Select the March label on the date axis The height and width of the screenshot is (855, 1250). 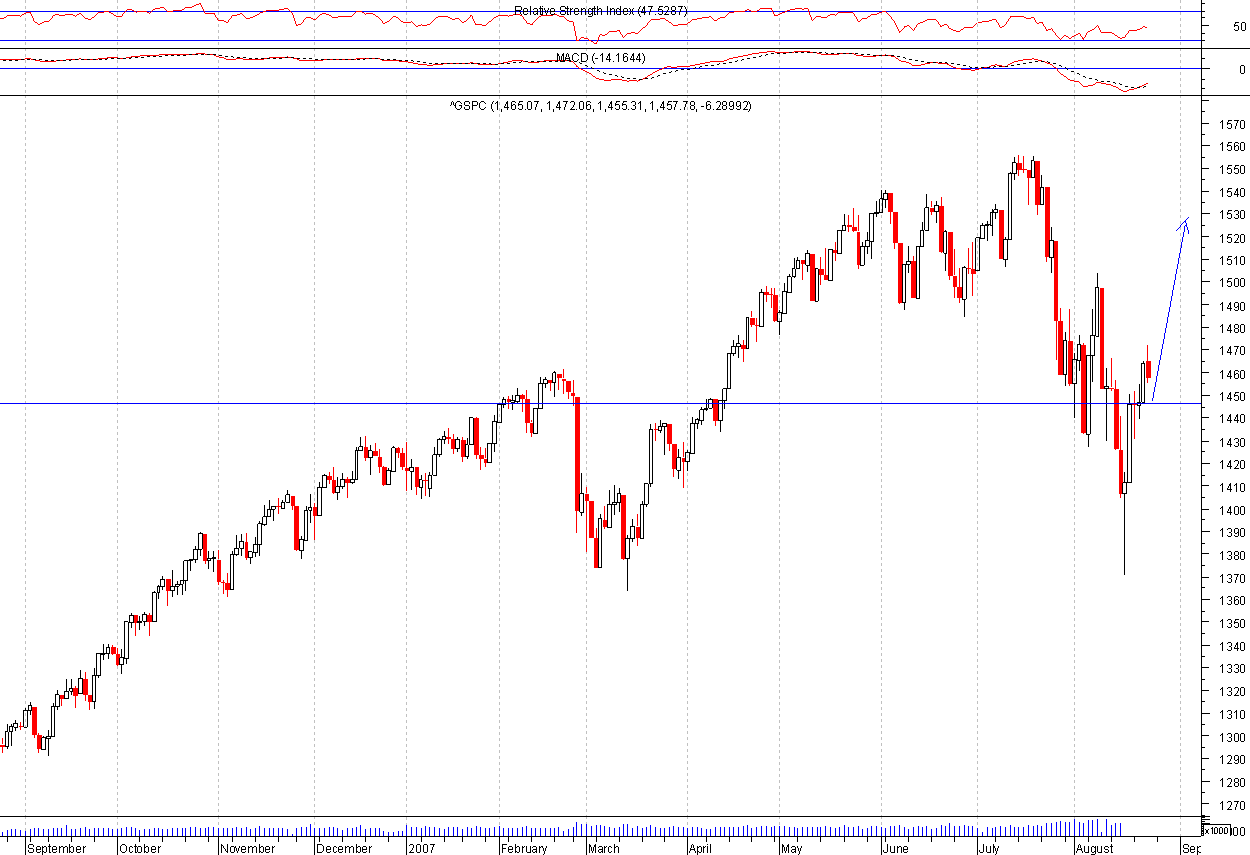pos(603,849)
